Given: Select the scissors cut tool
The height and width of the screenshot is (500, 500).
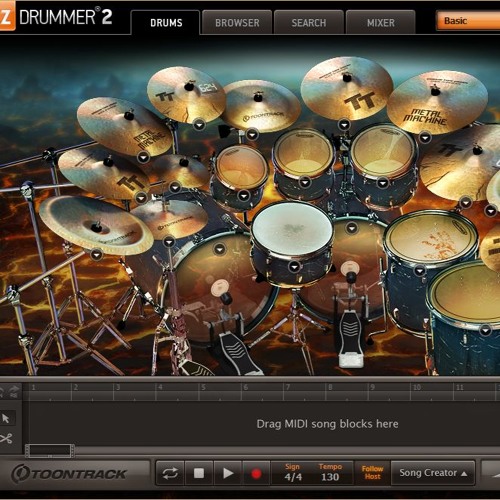Looking at the screenshot, I should pyautogui.click(x=6, y=438).
